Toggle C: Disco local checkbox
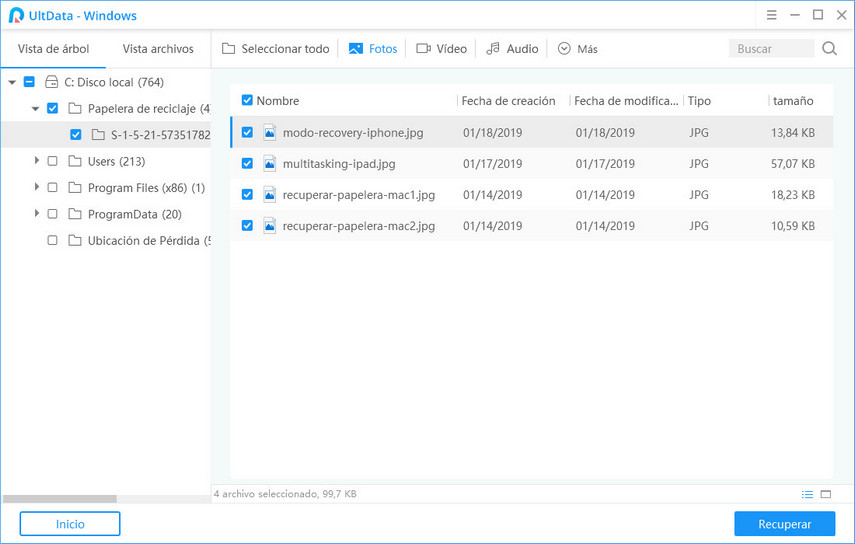This screenshot has height=544, width=855. 29,82
